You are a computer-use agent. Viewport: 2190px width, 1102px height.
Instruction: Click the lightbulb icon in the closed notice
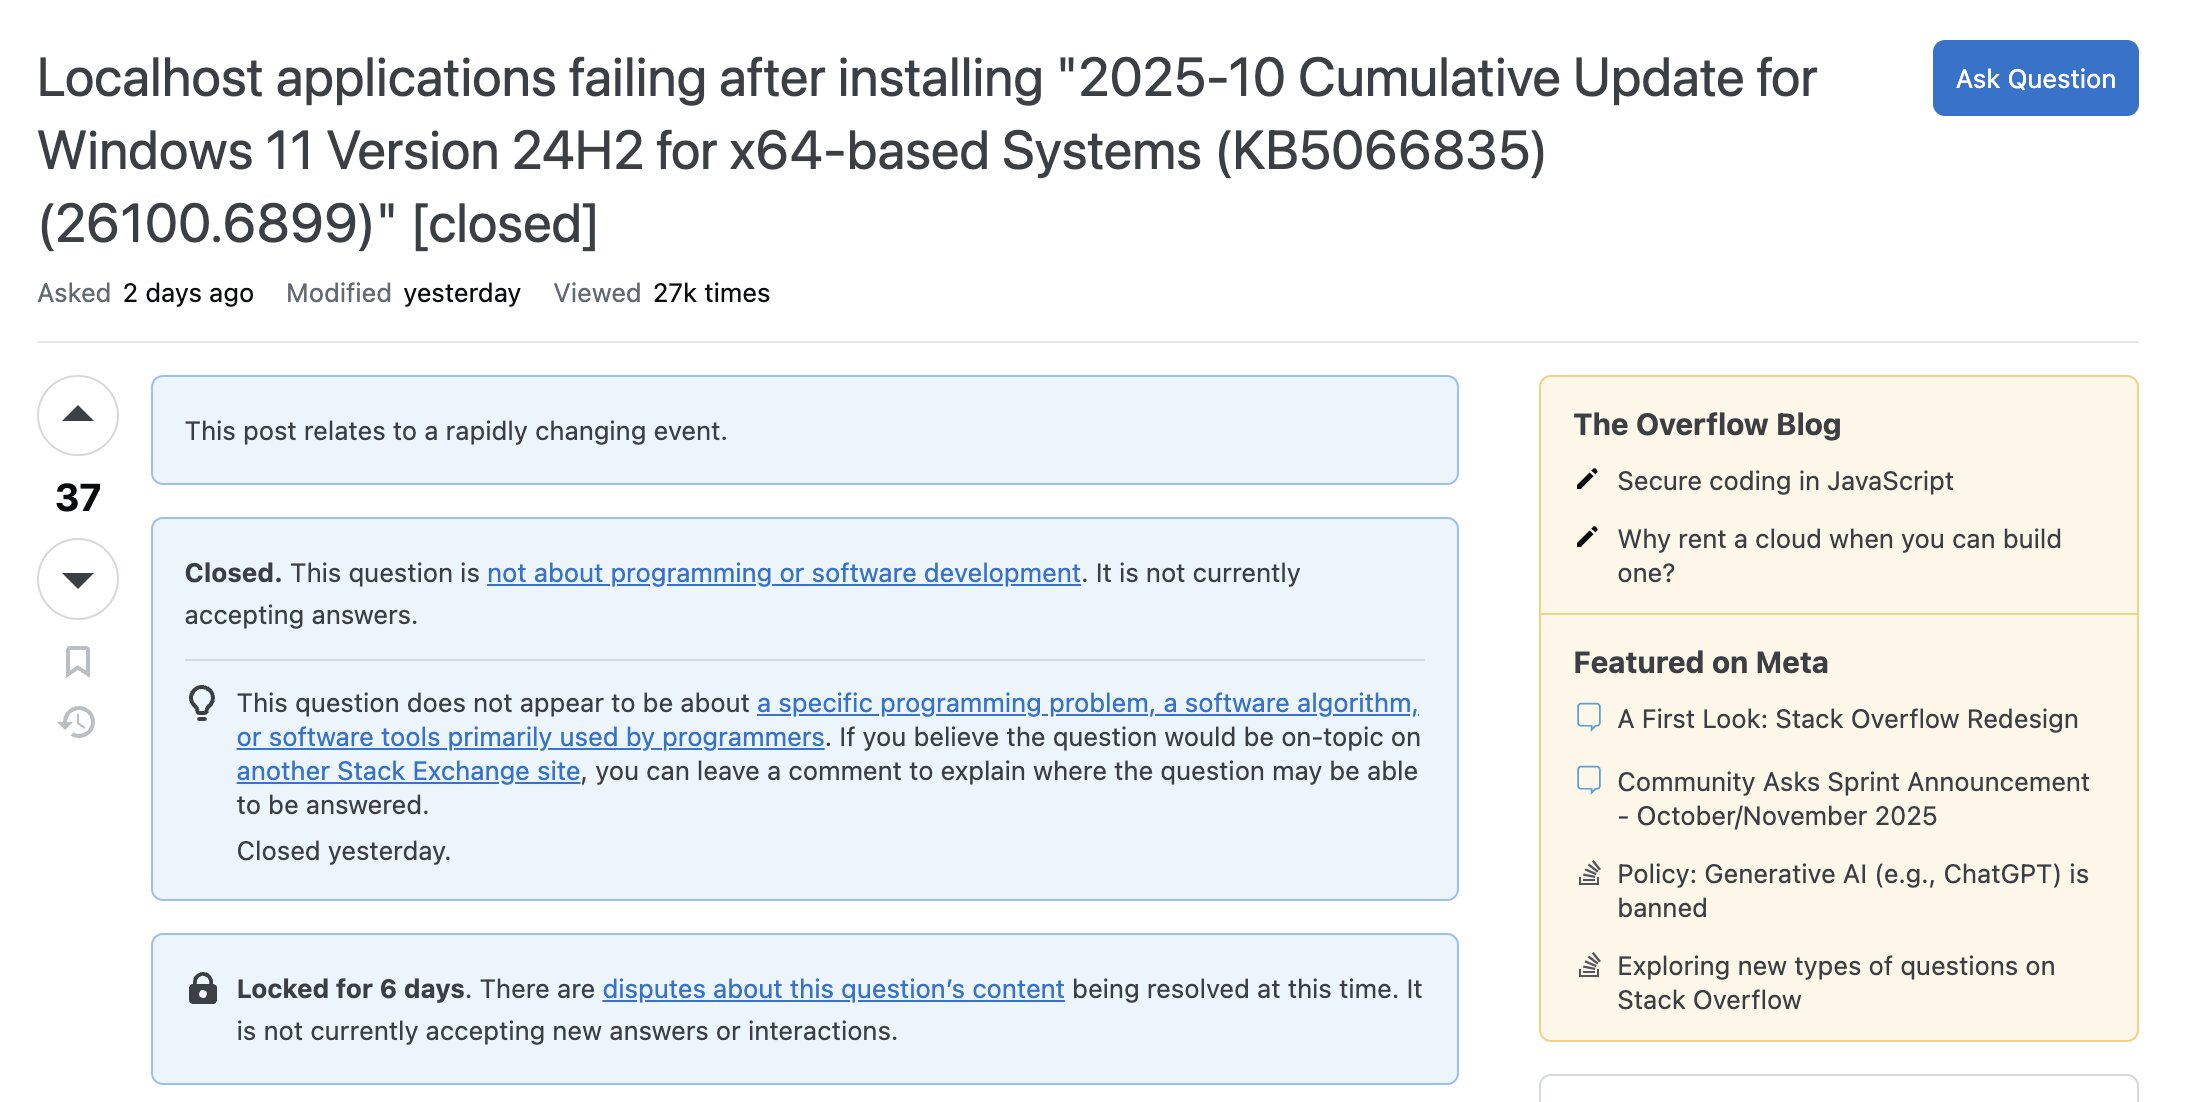202,703
